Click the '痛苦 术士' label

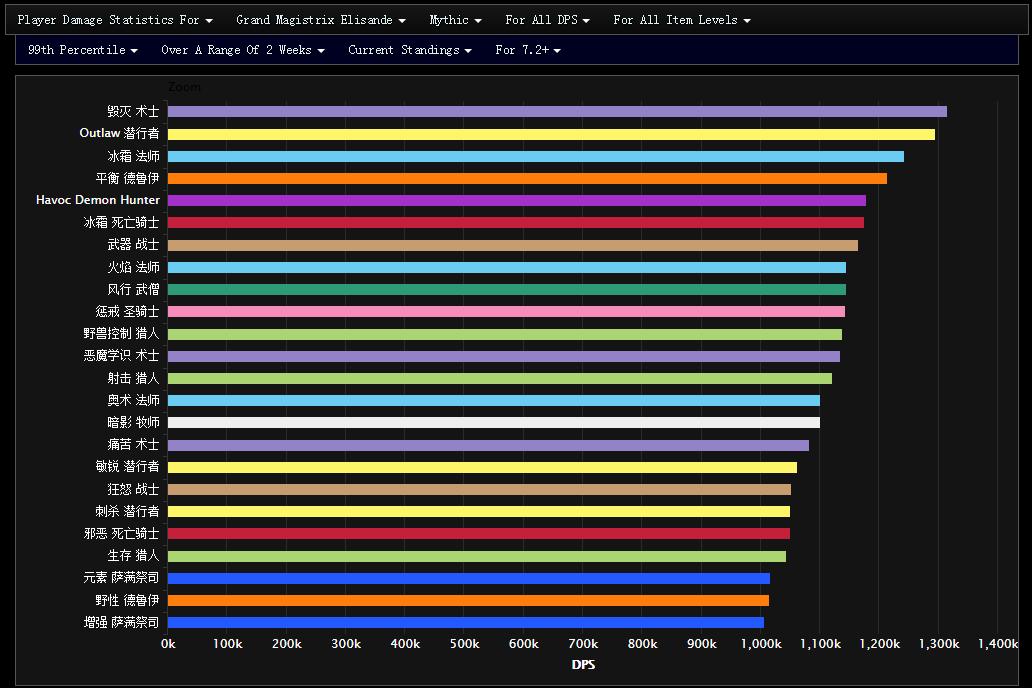134,444
